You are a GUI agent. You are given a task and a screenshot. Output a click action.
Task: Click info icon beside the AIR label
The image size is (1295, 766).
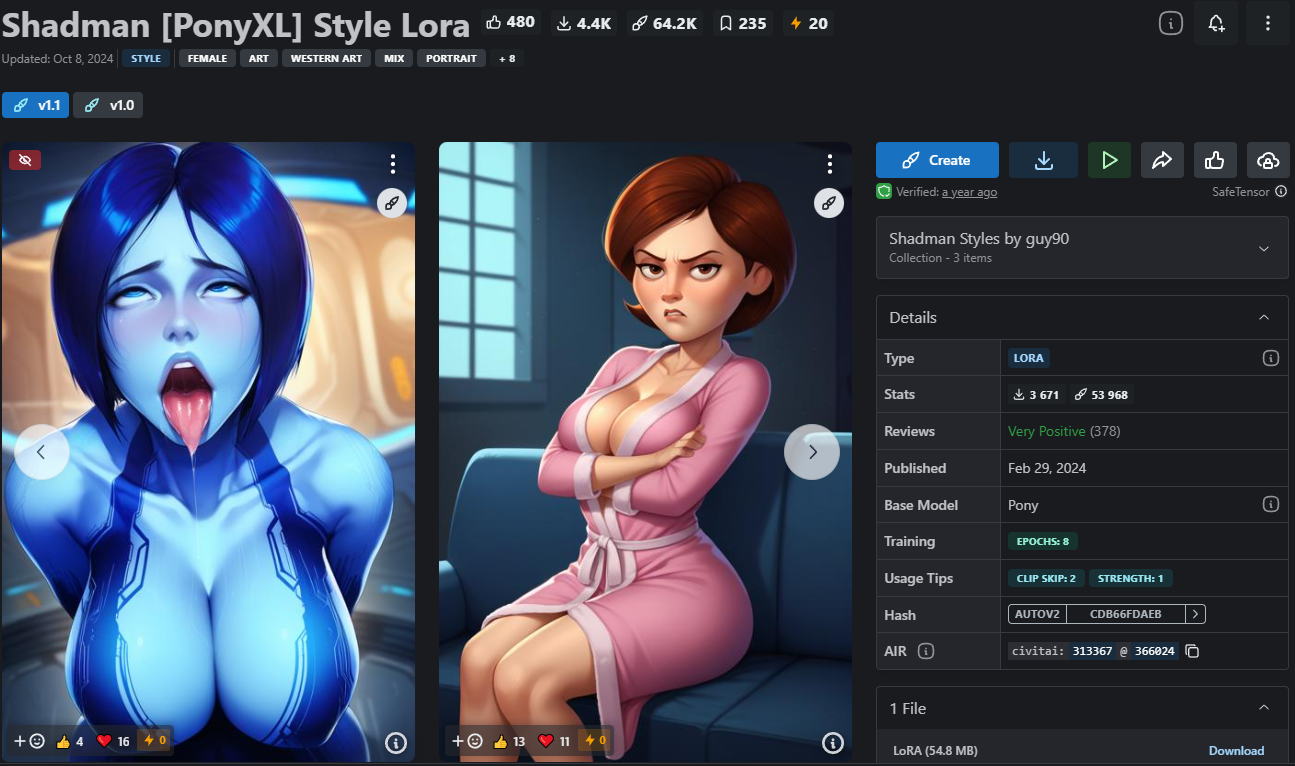pos(926,651)
